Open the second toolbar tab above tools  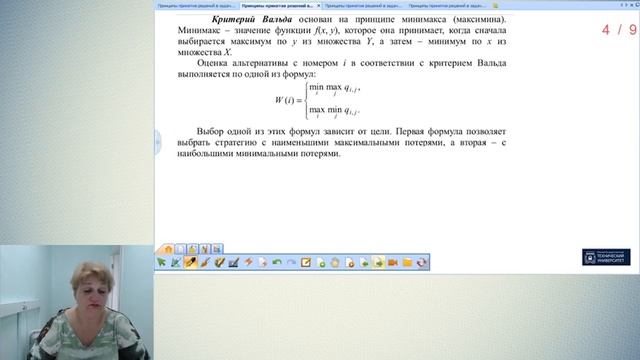180,249
